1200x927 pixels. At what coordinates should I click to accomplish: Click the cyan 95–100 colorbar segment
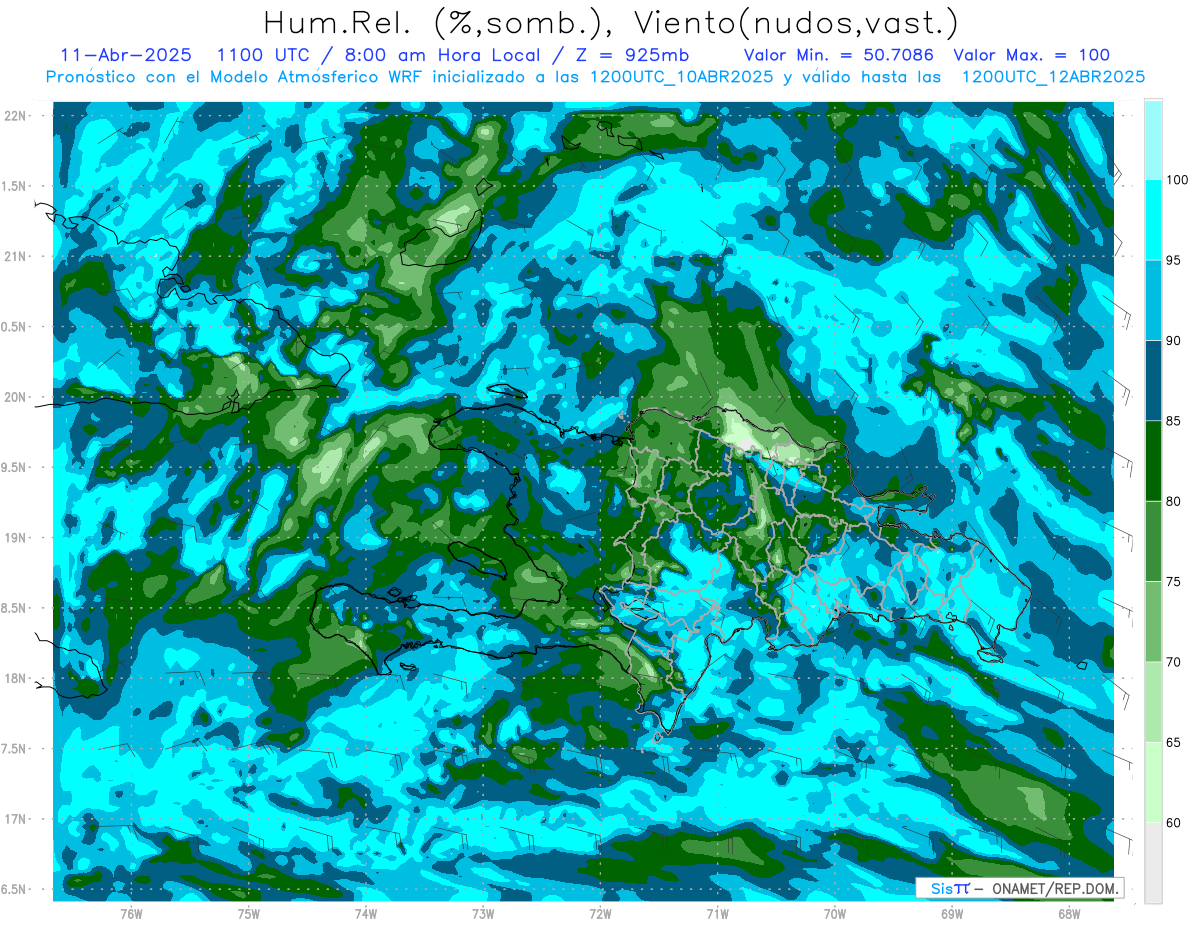click(1153, 220)
